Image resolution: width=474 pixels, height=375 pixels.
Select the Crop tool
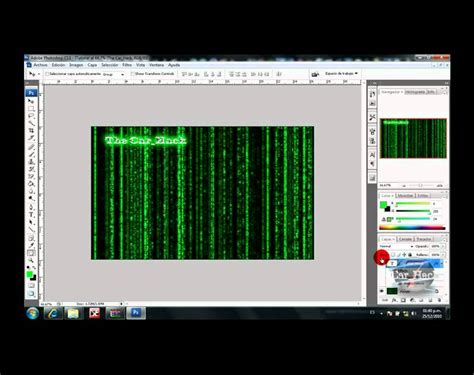[31, 131]
